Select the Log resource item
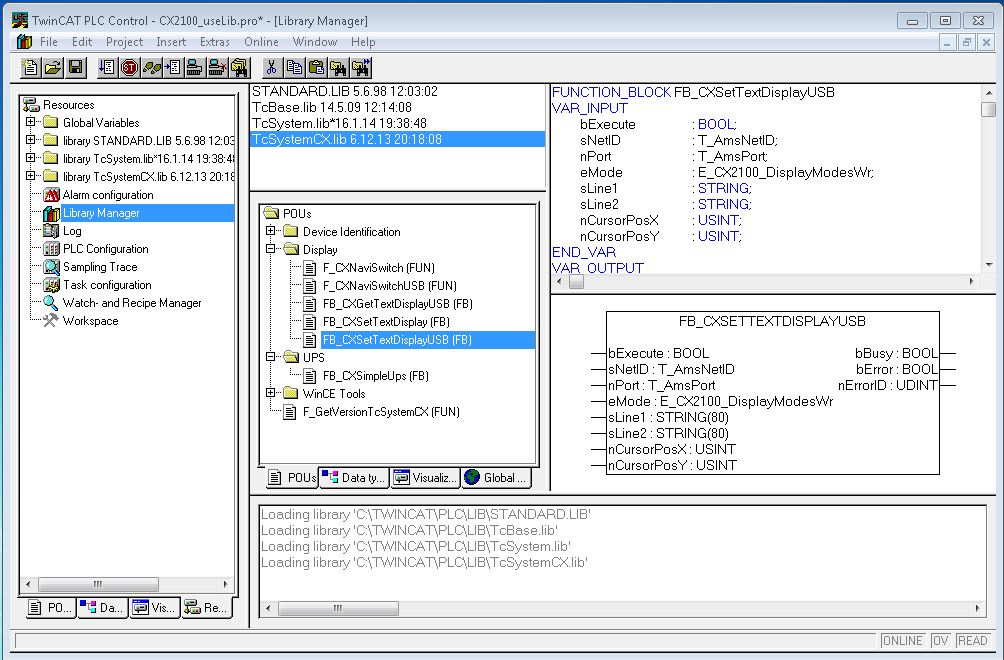Screen dimensions: 1004x660 [72, 230]
